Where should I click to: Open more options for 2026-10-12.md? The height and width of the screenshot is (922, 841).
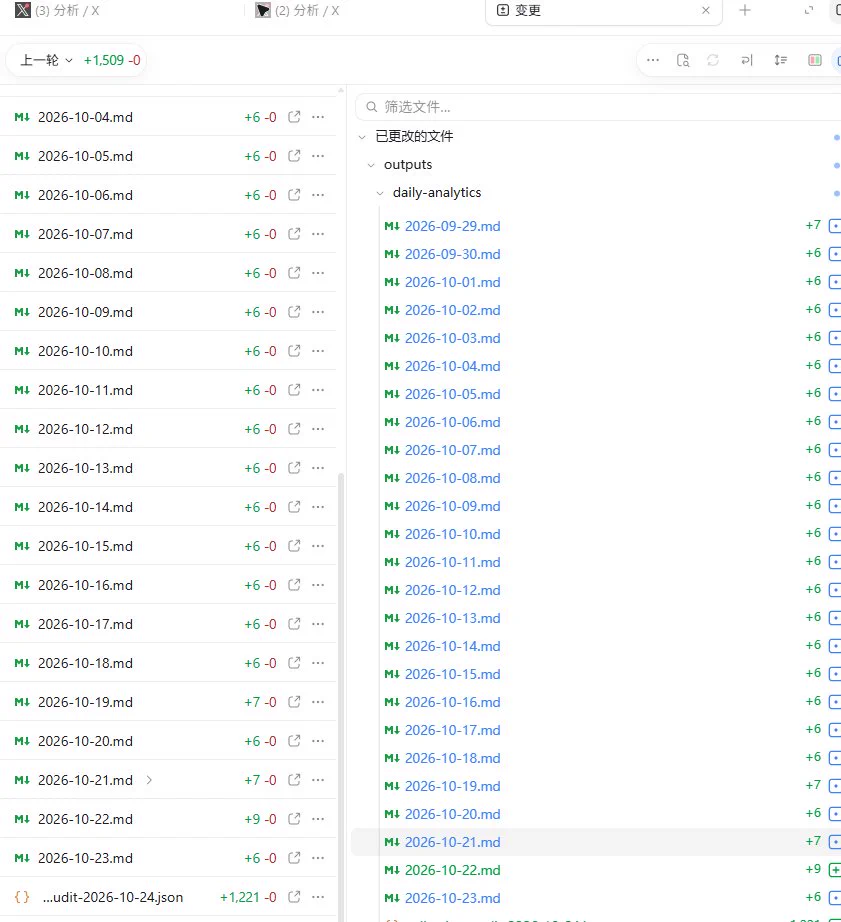pos(318,429)
